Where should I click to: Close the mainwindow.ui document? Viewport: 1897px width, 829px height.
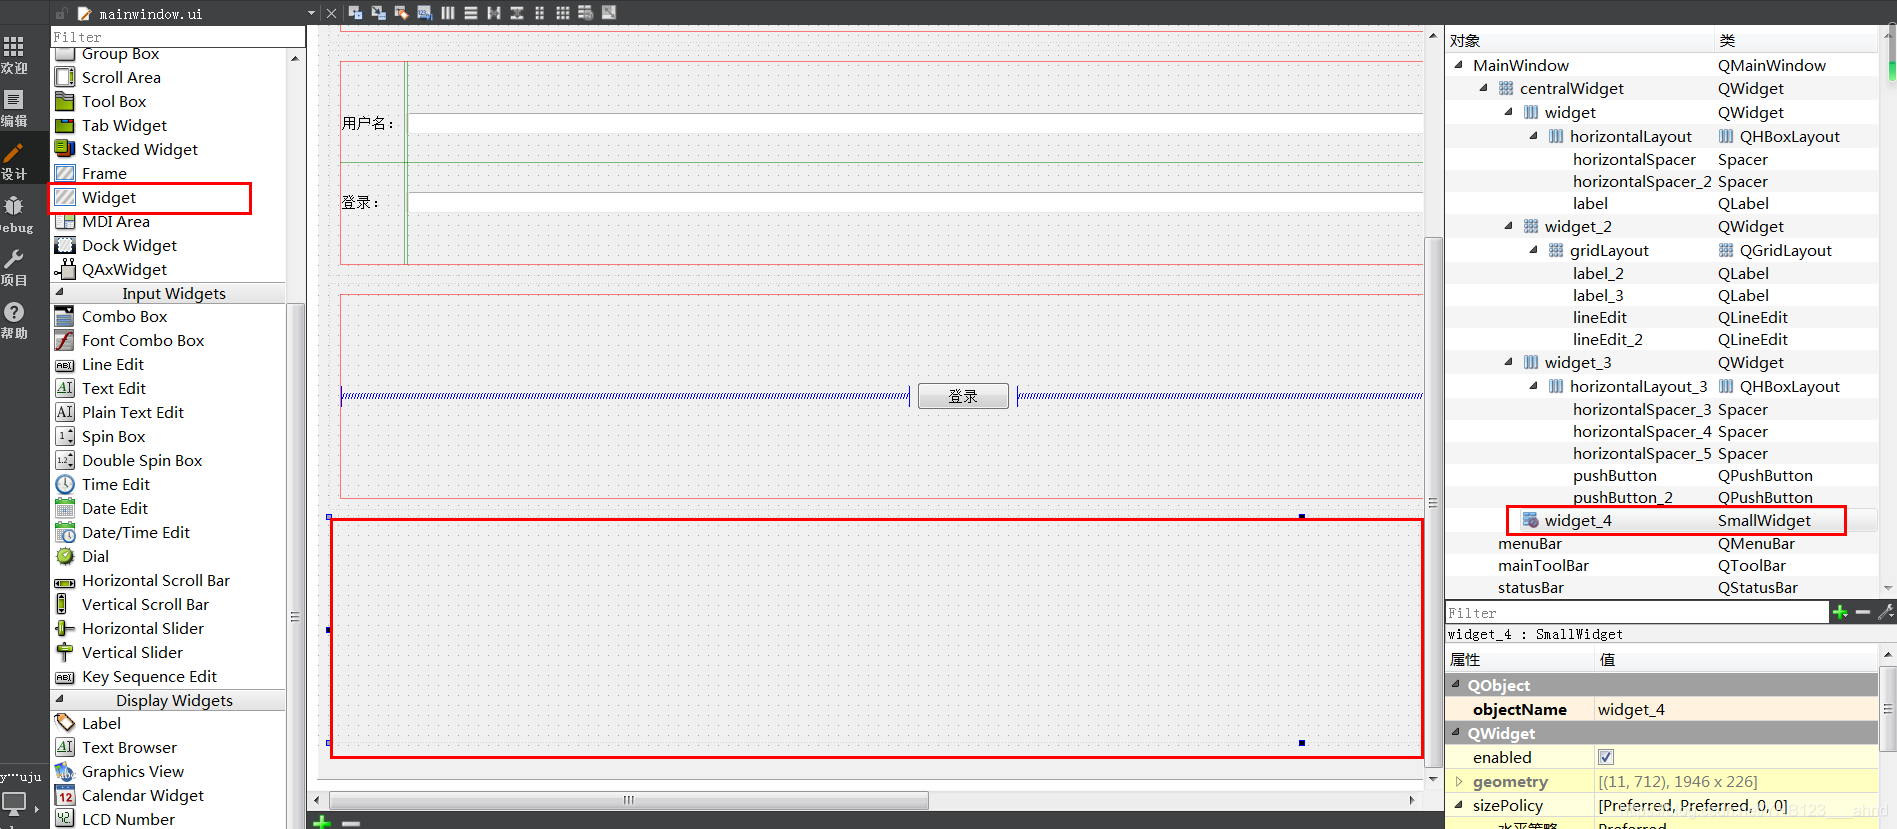tap(331, 13)
